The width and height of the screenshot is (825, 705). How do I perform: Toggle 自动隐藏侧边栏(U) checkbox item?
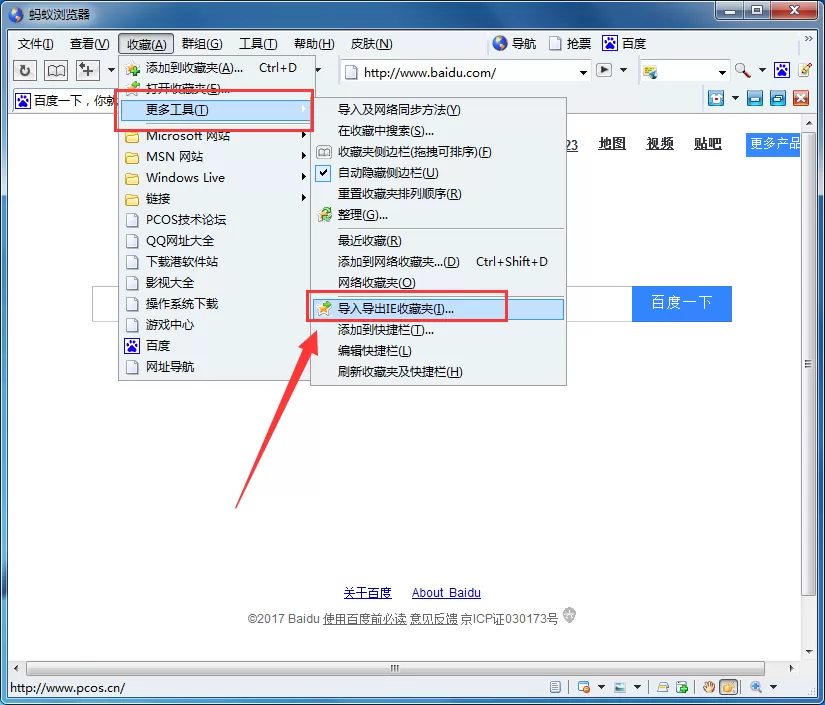438,173
